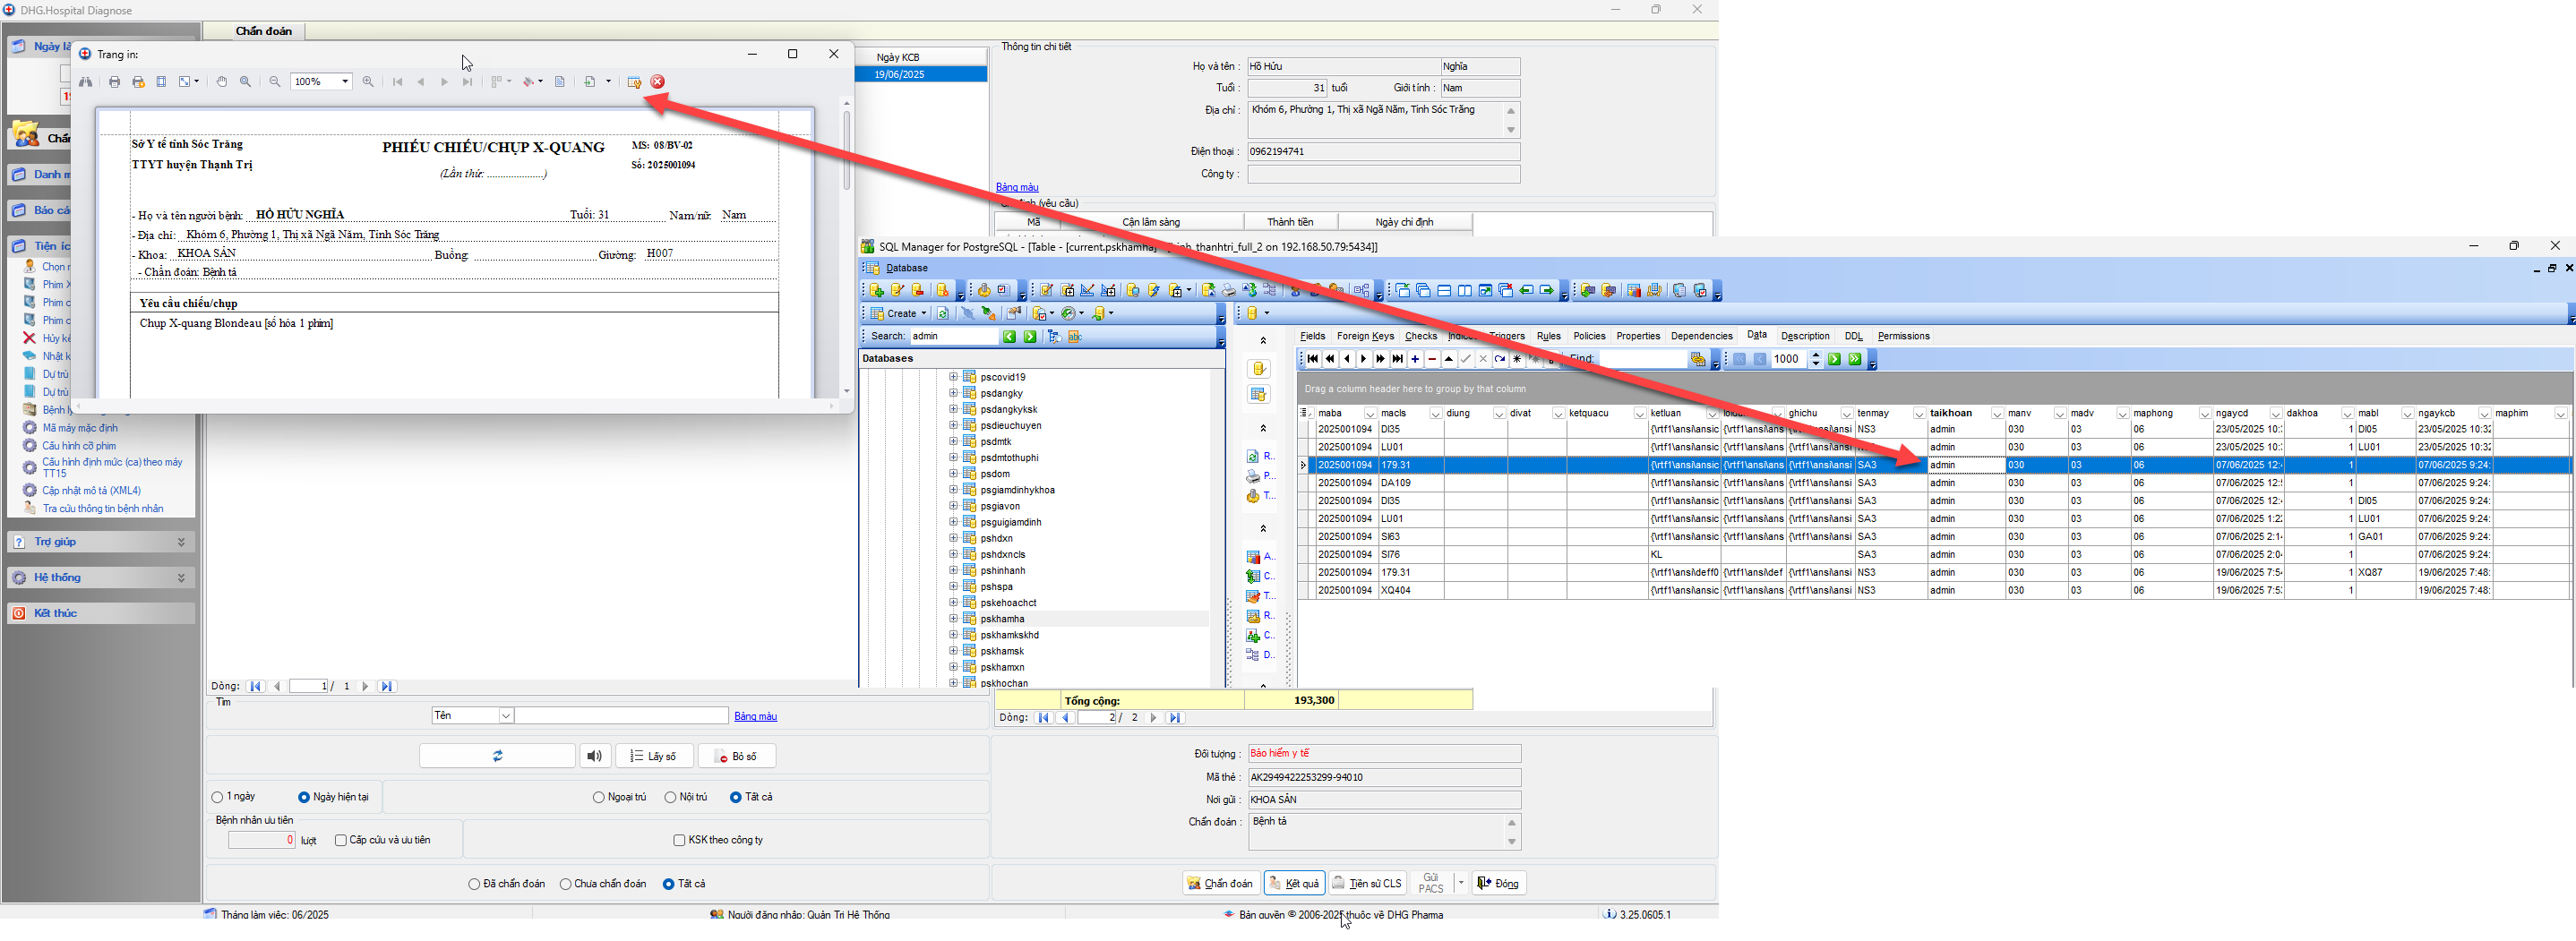Image resolution: width=2576 pixels, height=941 pixels.
Task: Switch to the Dependencies tab
Action: point(1701,336)
